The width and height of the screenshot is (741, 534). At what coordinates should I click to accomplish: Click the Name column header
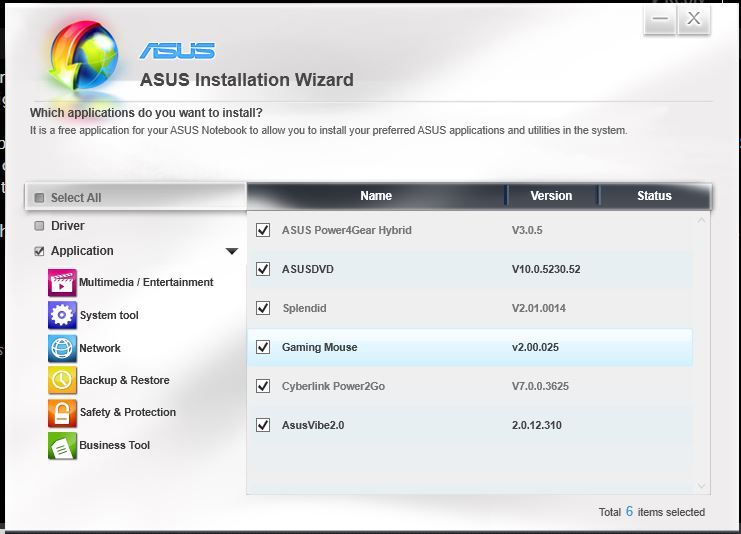point(376,196)
